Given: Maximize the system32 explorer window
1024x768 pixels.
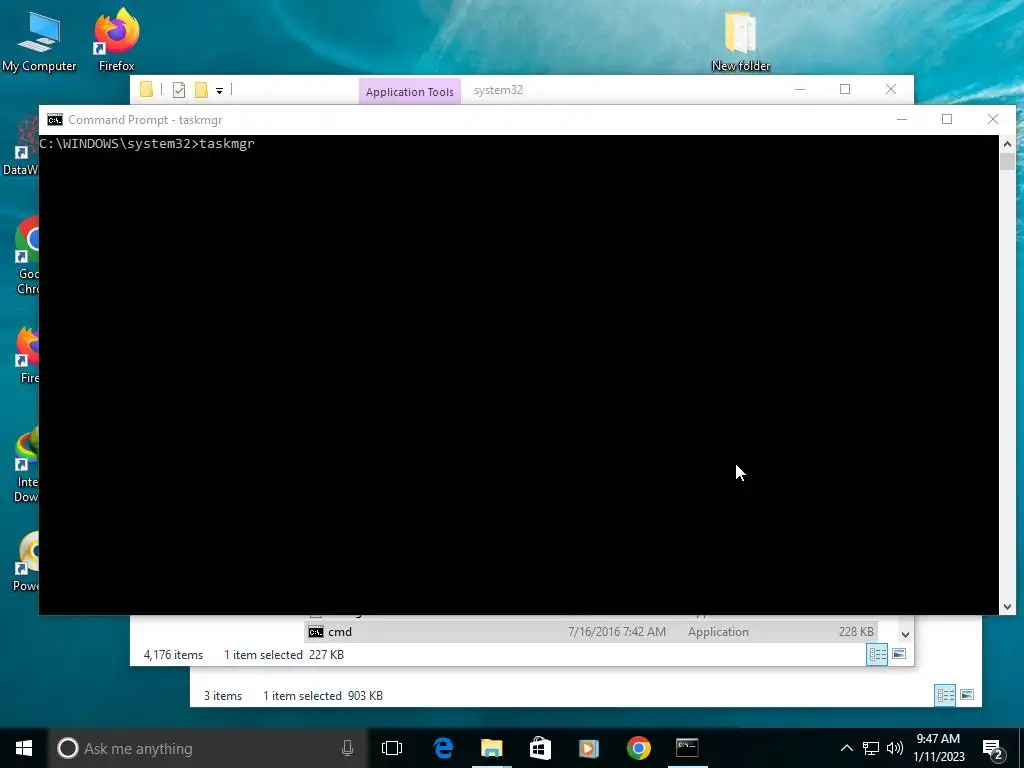Looking at the screenshot, I should pyautogui.click(x=845, y=89).
